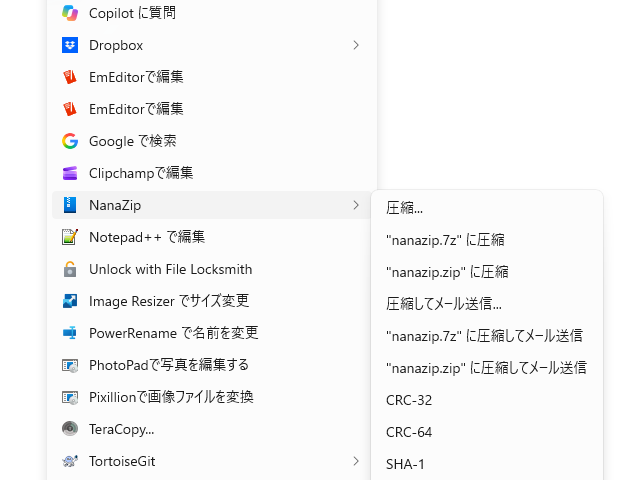Compute SHA-1 hash
This screenshot has height=480, width=640.
tap(487, 464)
